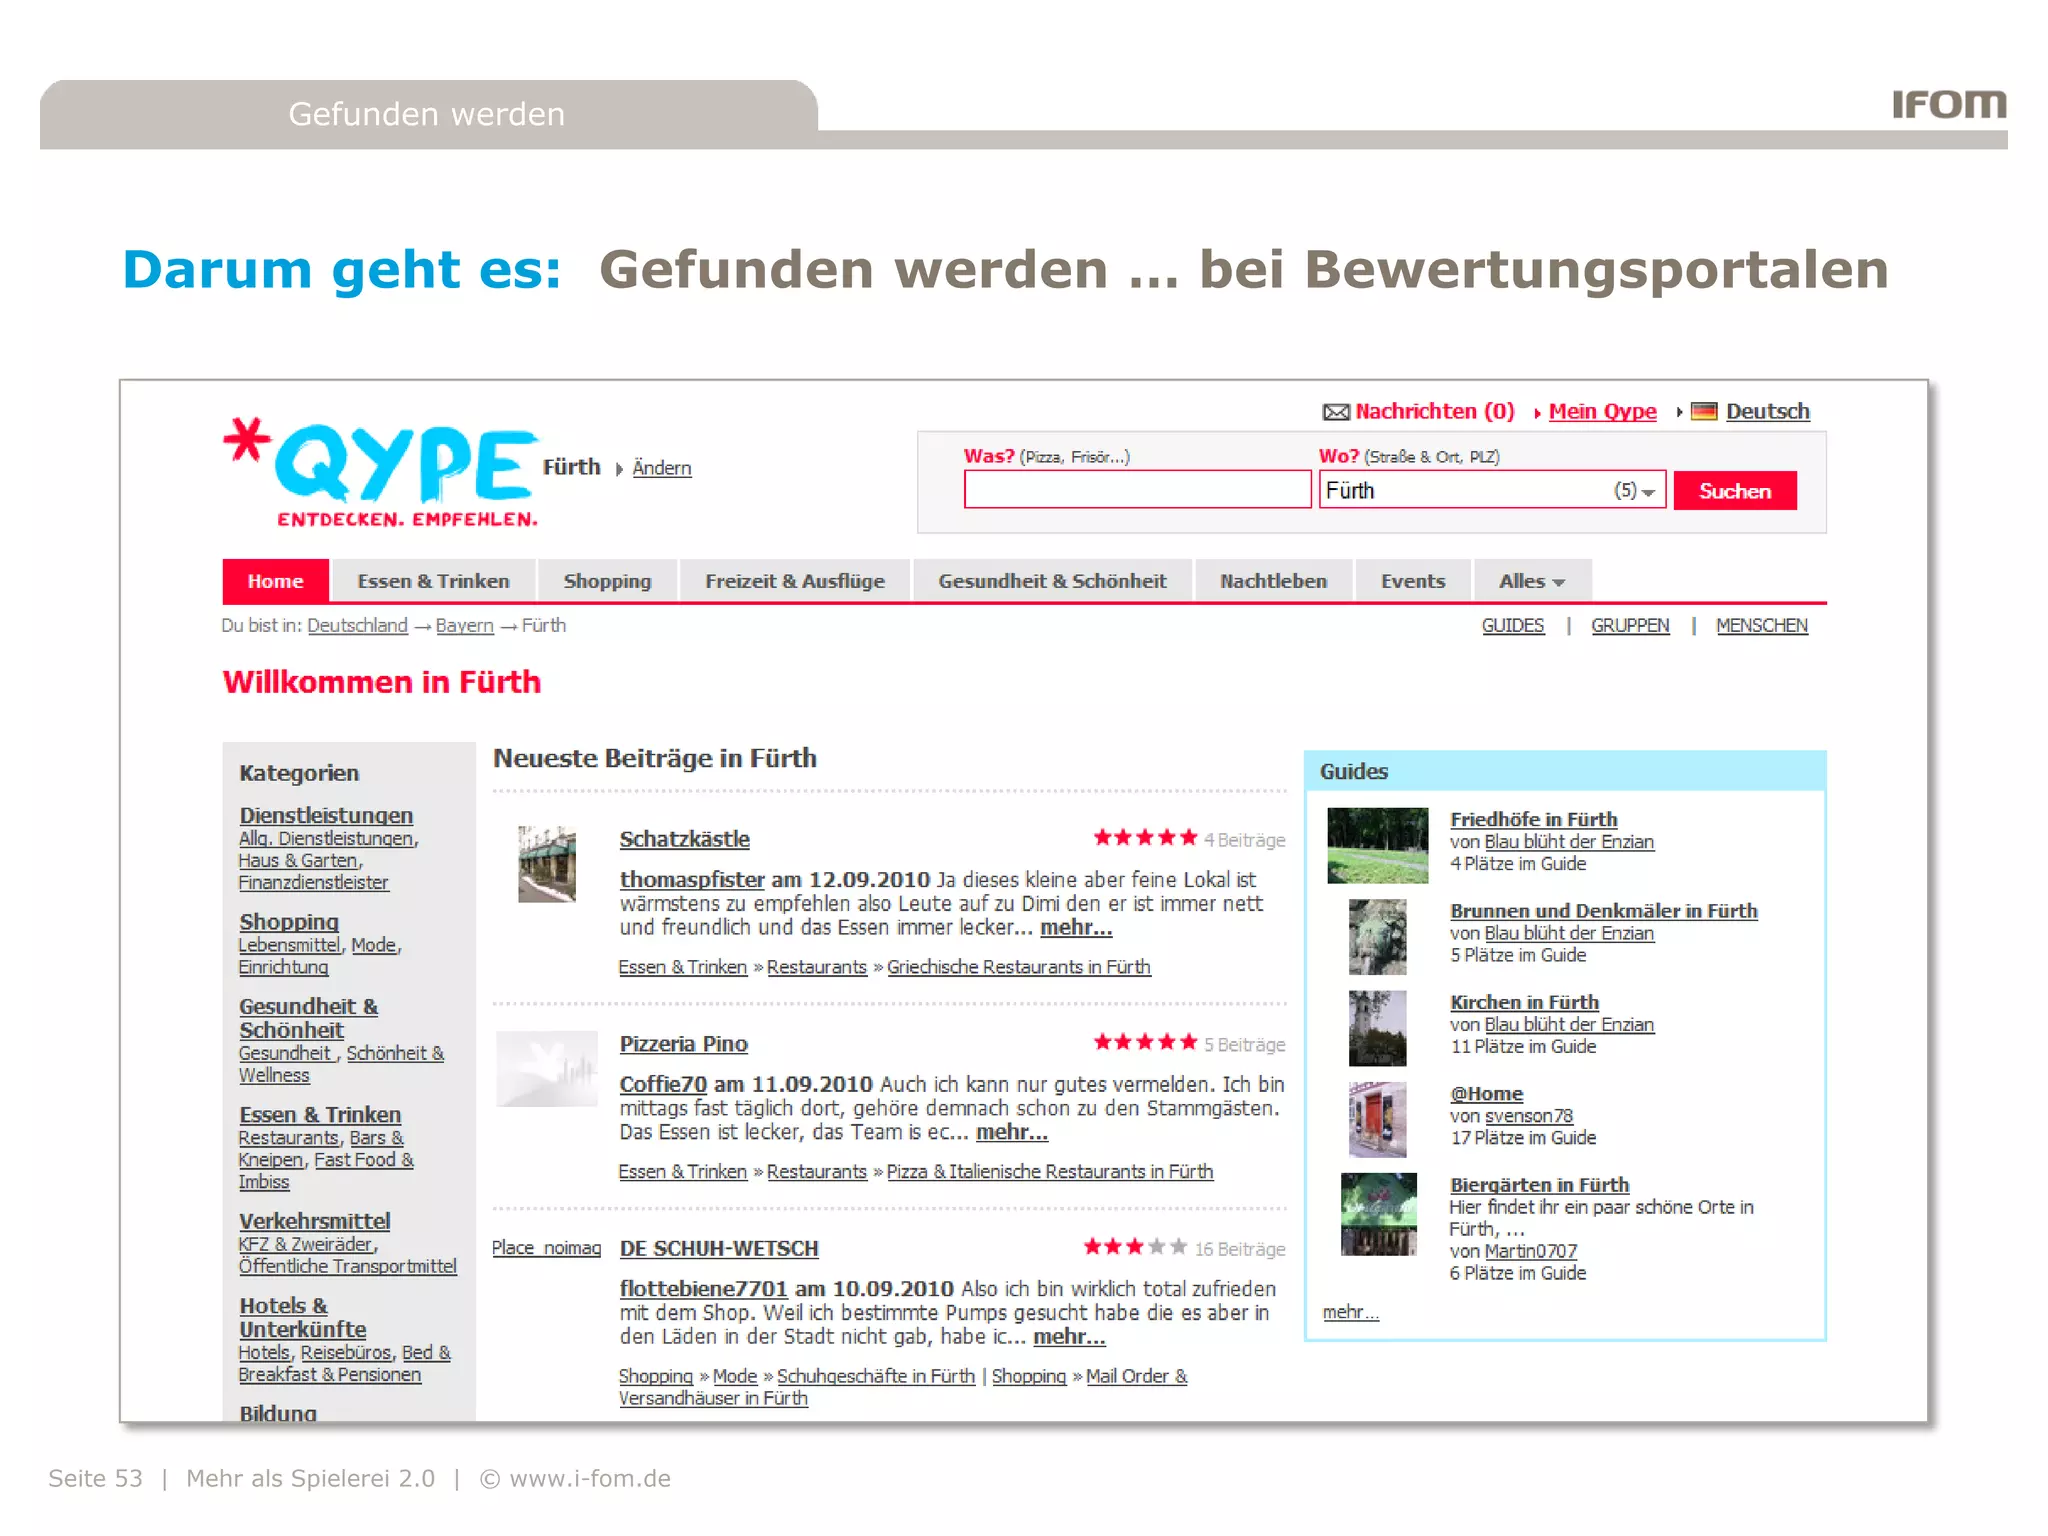The width and height of the screenshot is (2048, 1536).
Task: Open the Verkehrsmittel category
Action: [315, 1221]
